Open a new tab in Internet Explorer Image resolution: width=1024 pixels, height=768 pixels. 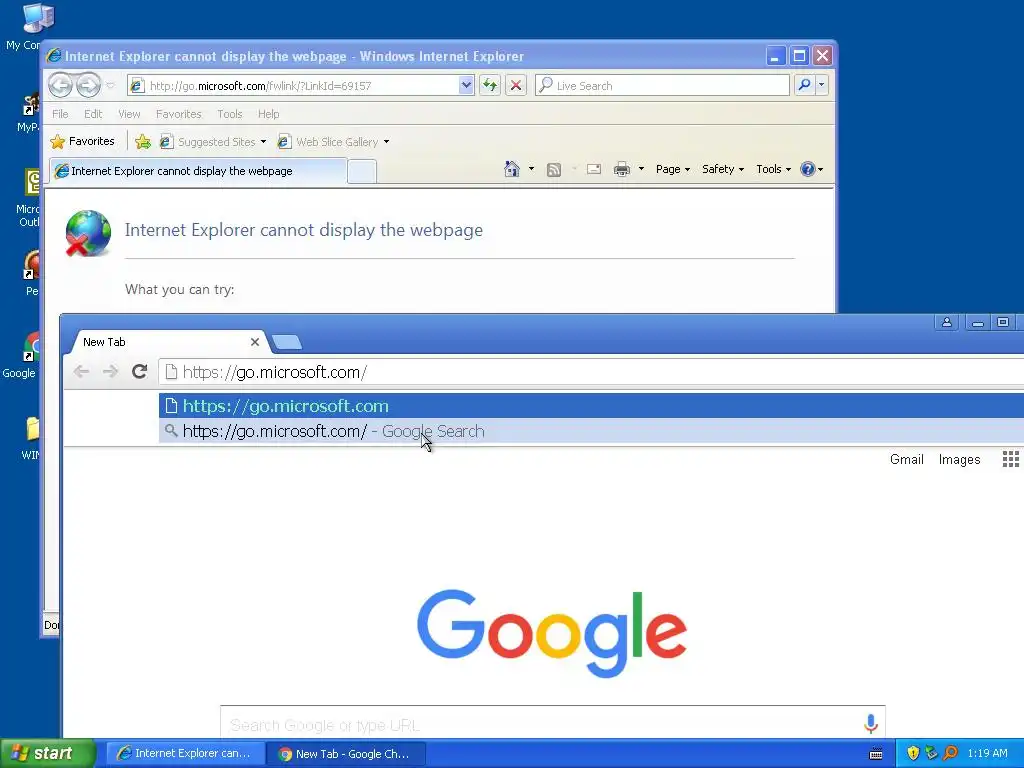(362, 172)
